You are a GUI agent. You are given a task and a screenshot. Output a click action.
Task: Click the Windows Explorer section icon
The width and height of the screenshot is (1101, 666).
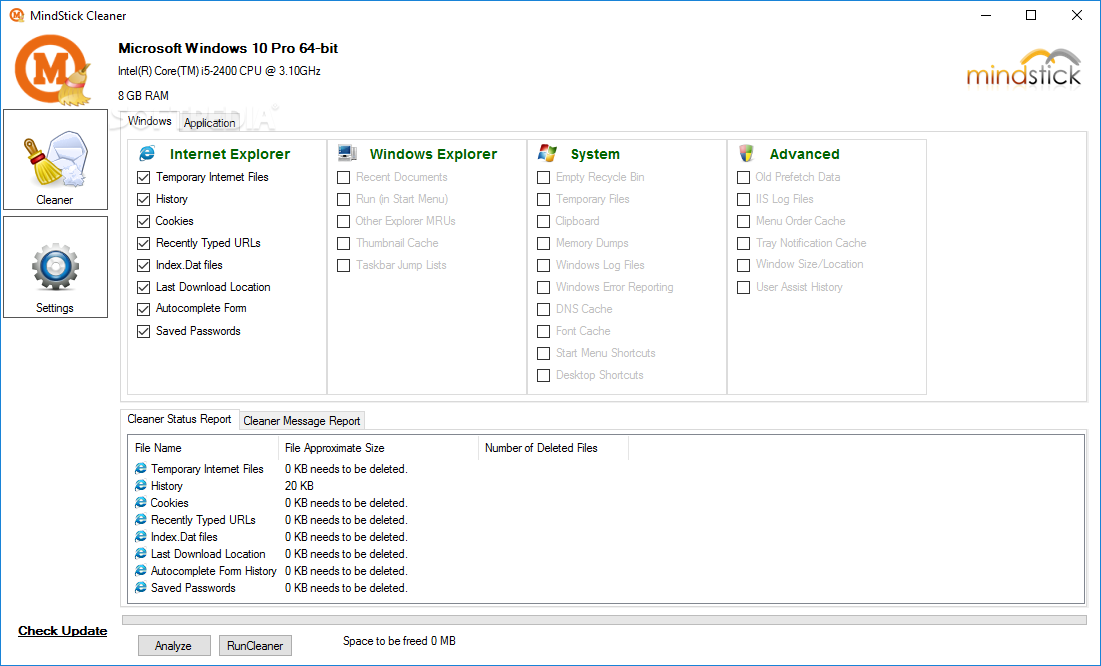tap(347, 153)
